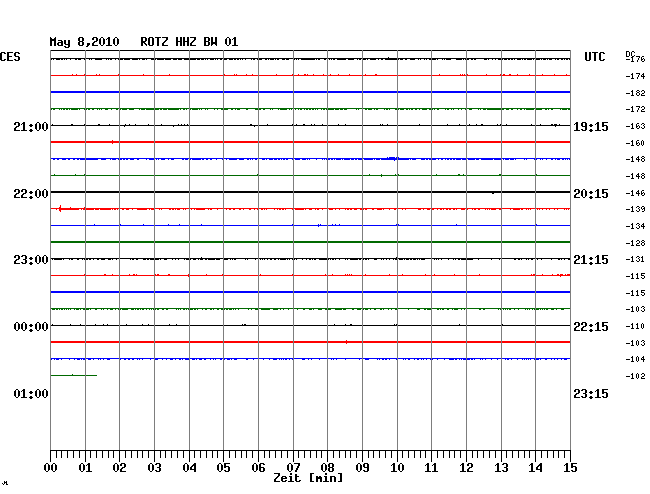Select the DC offset value -146
650x494 pixels.
point(635,193)
